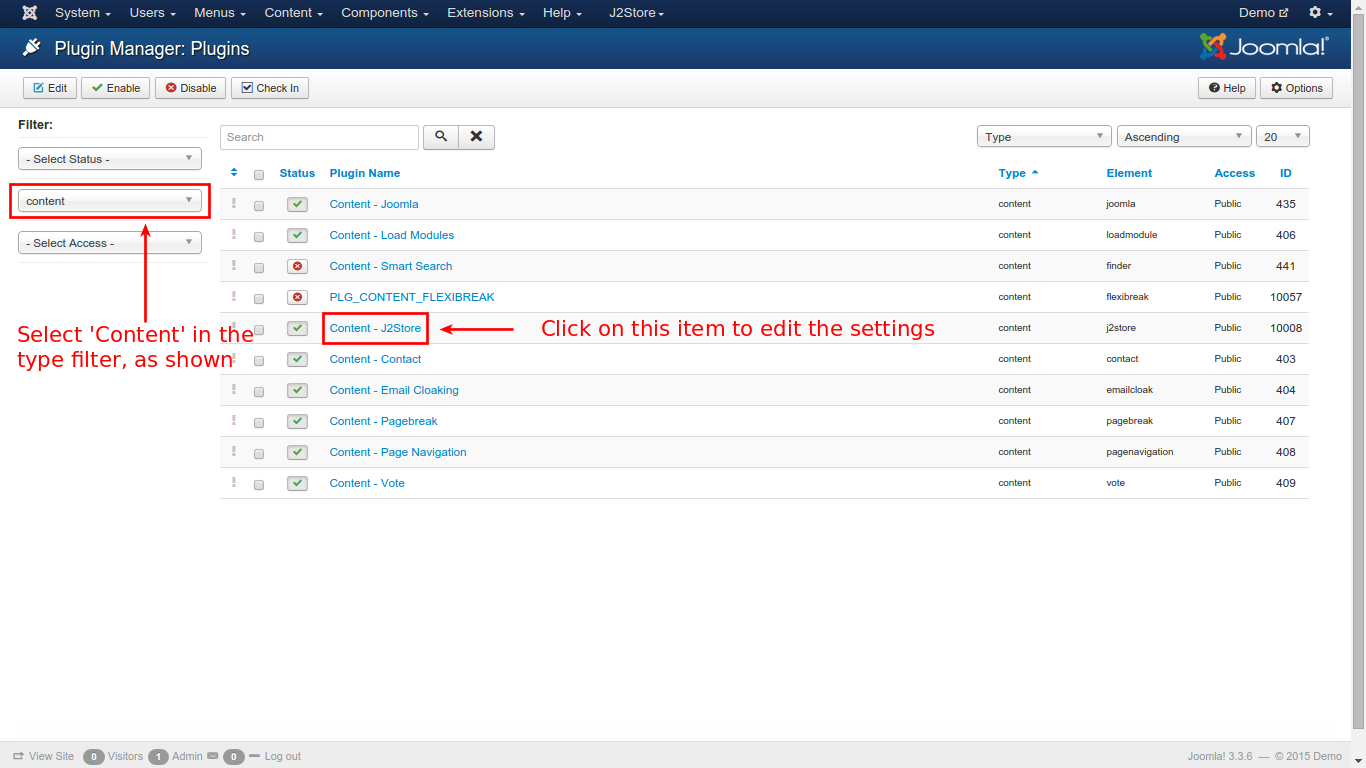The width and height of the screenshot is (1366, 768).
Task: Toggle status icon for Content - Load Modules
Action: click(297, 235)
